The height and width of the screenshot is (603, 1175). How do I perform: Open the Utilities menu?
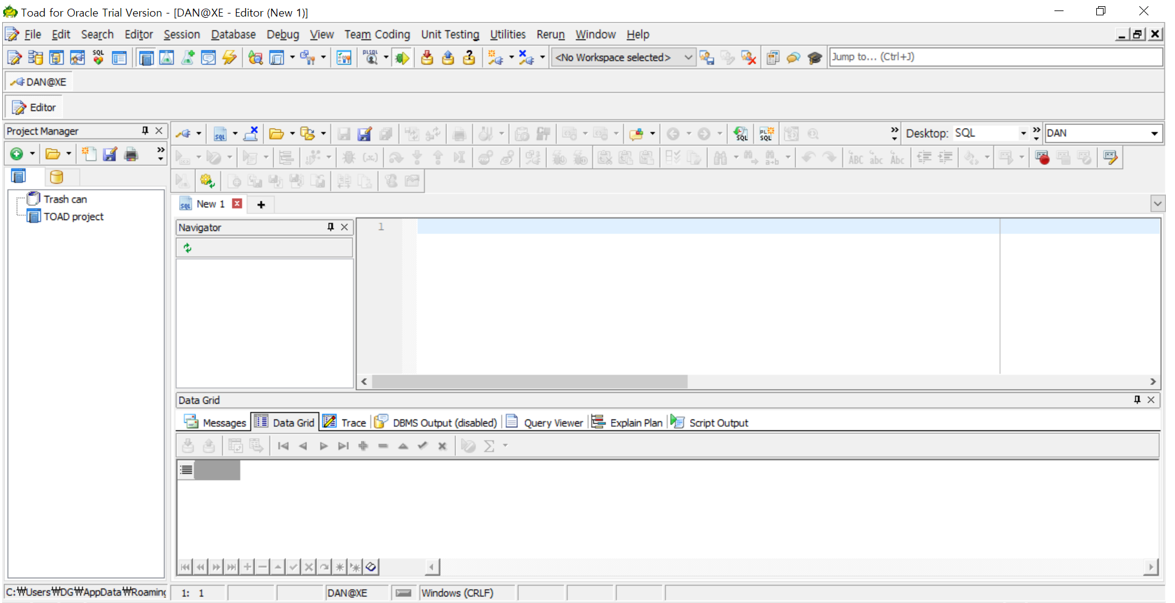508,34
